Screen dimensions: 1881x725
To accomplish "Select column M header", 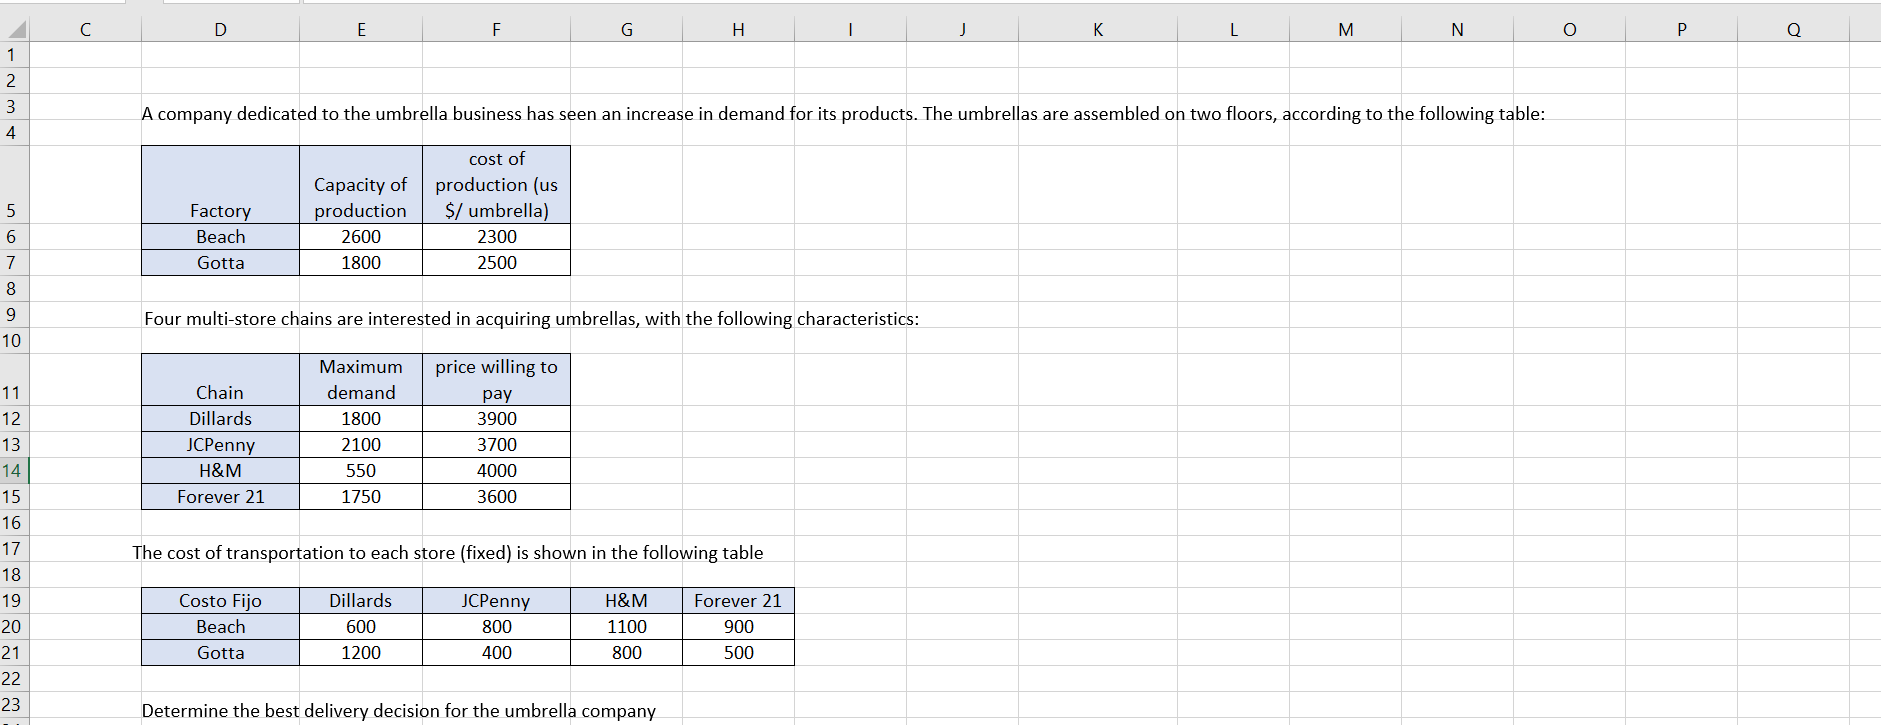I will 1346,30.
